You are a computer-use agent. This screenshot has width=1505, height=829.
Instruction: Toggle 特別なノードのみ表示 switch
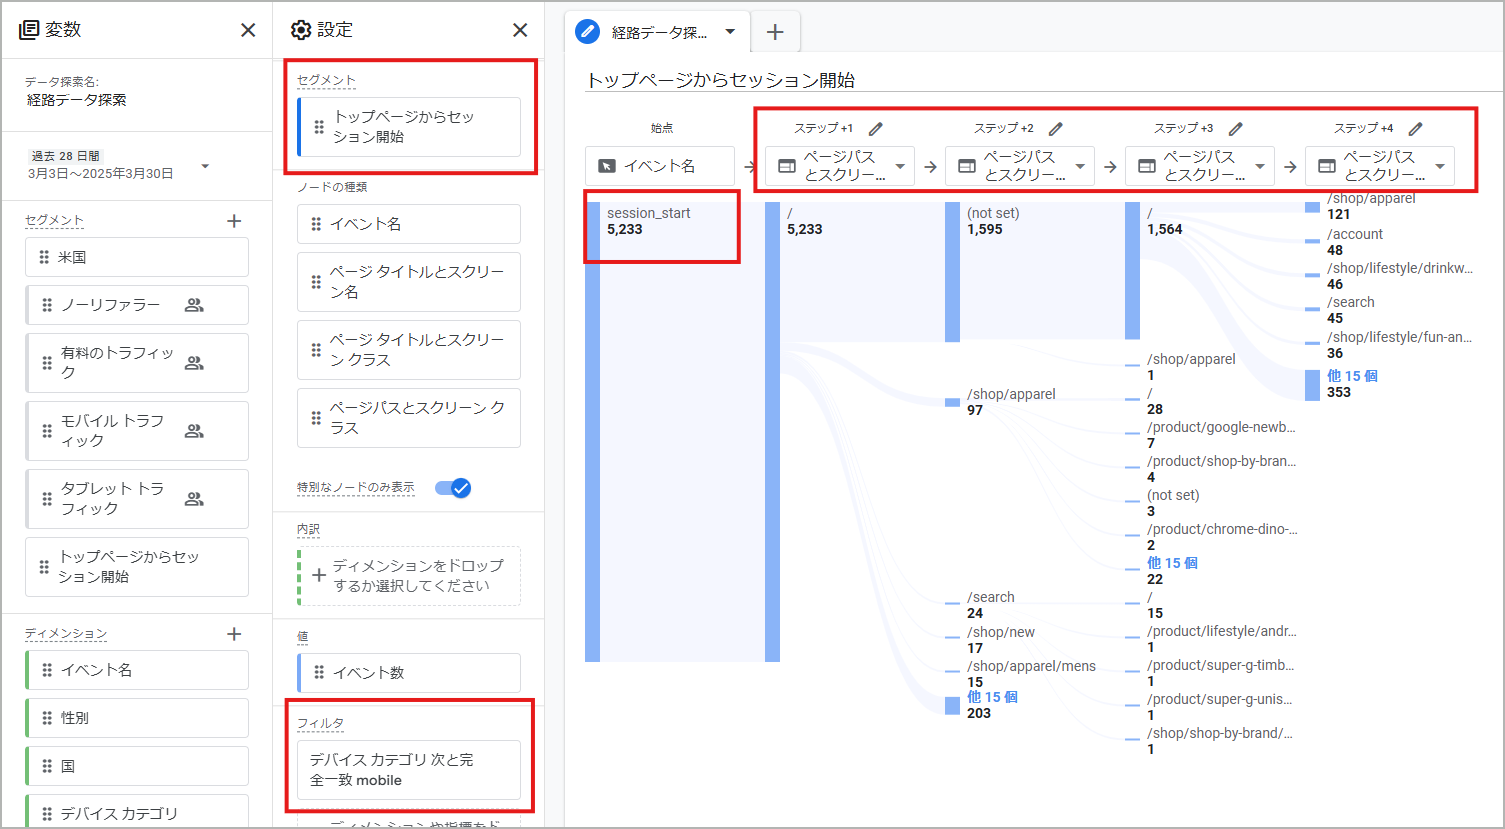click(x=453, y=488)
